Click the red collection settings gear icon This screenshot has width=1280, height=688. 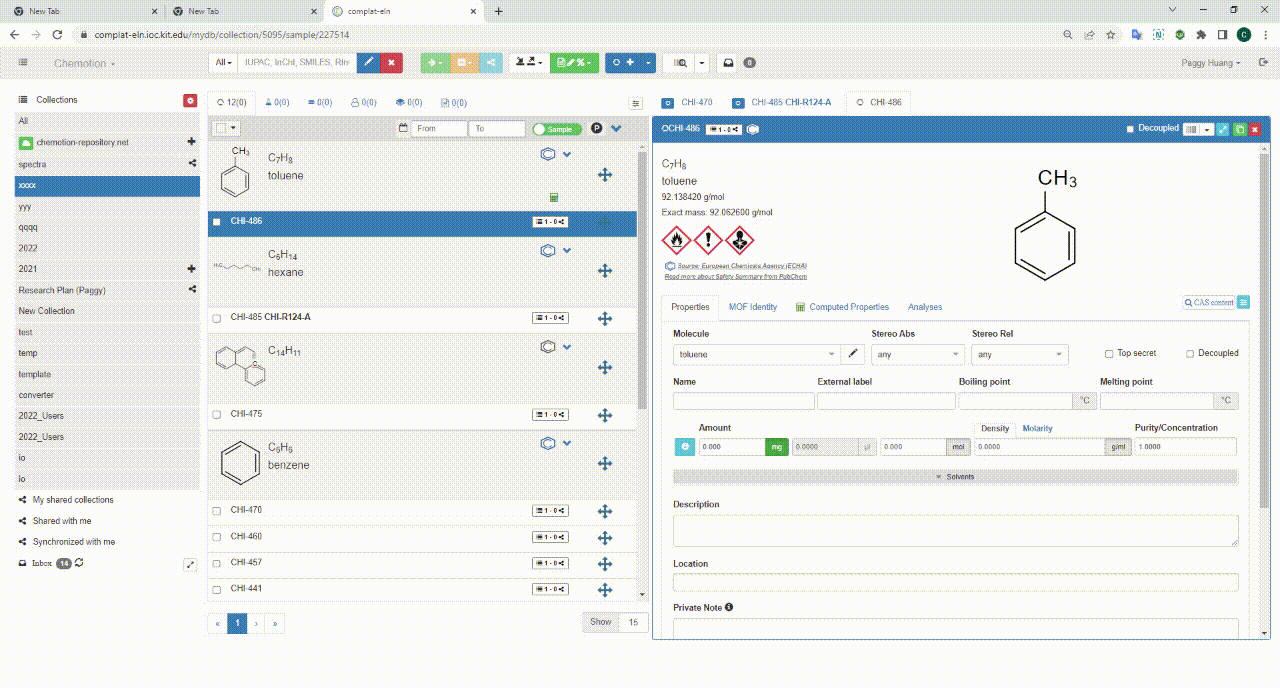click(x=190, y=100)
